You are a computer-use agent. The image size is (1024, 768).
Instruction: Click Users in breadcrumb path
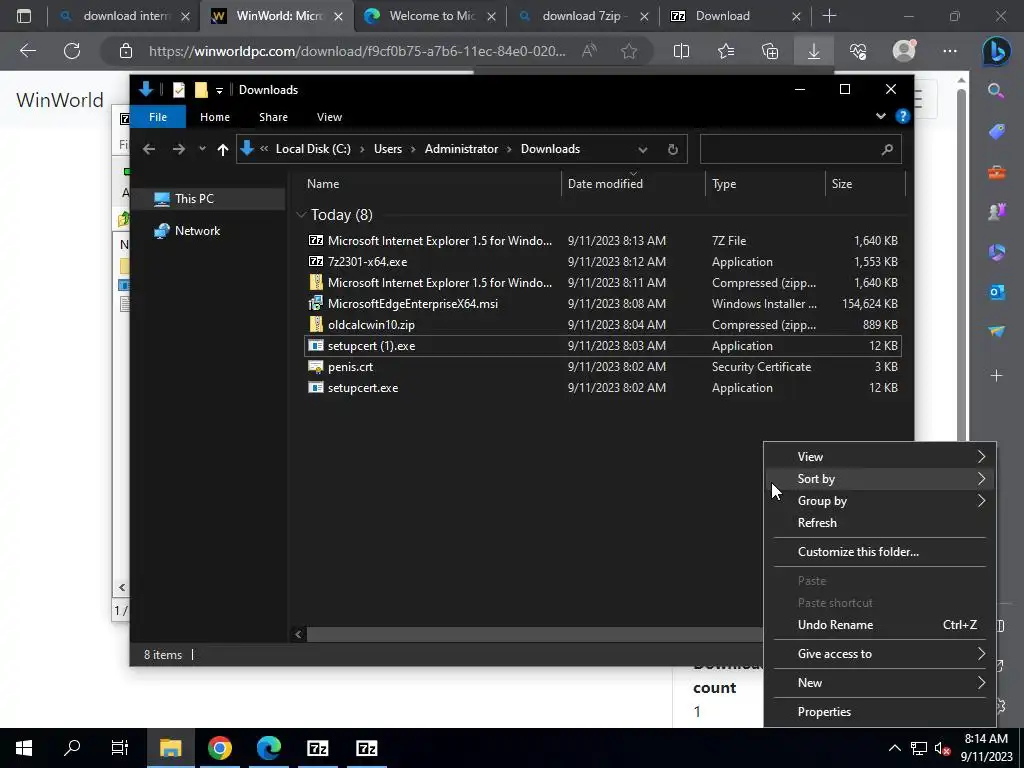point(388,149)
